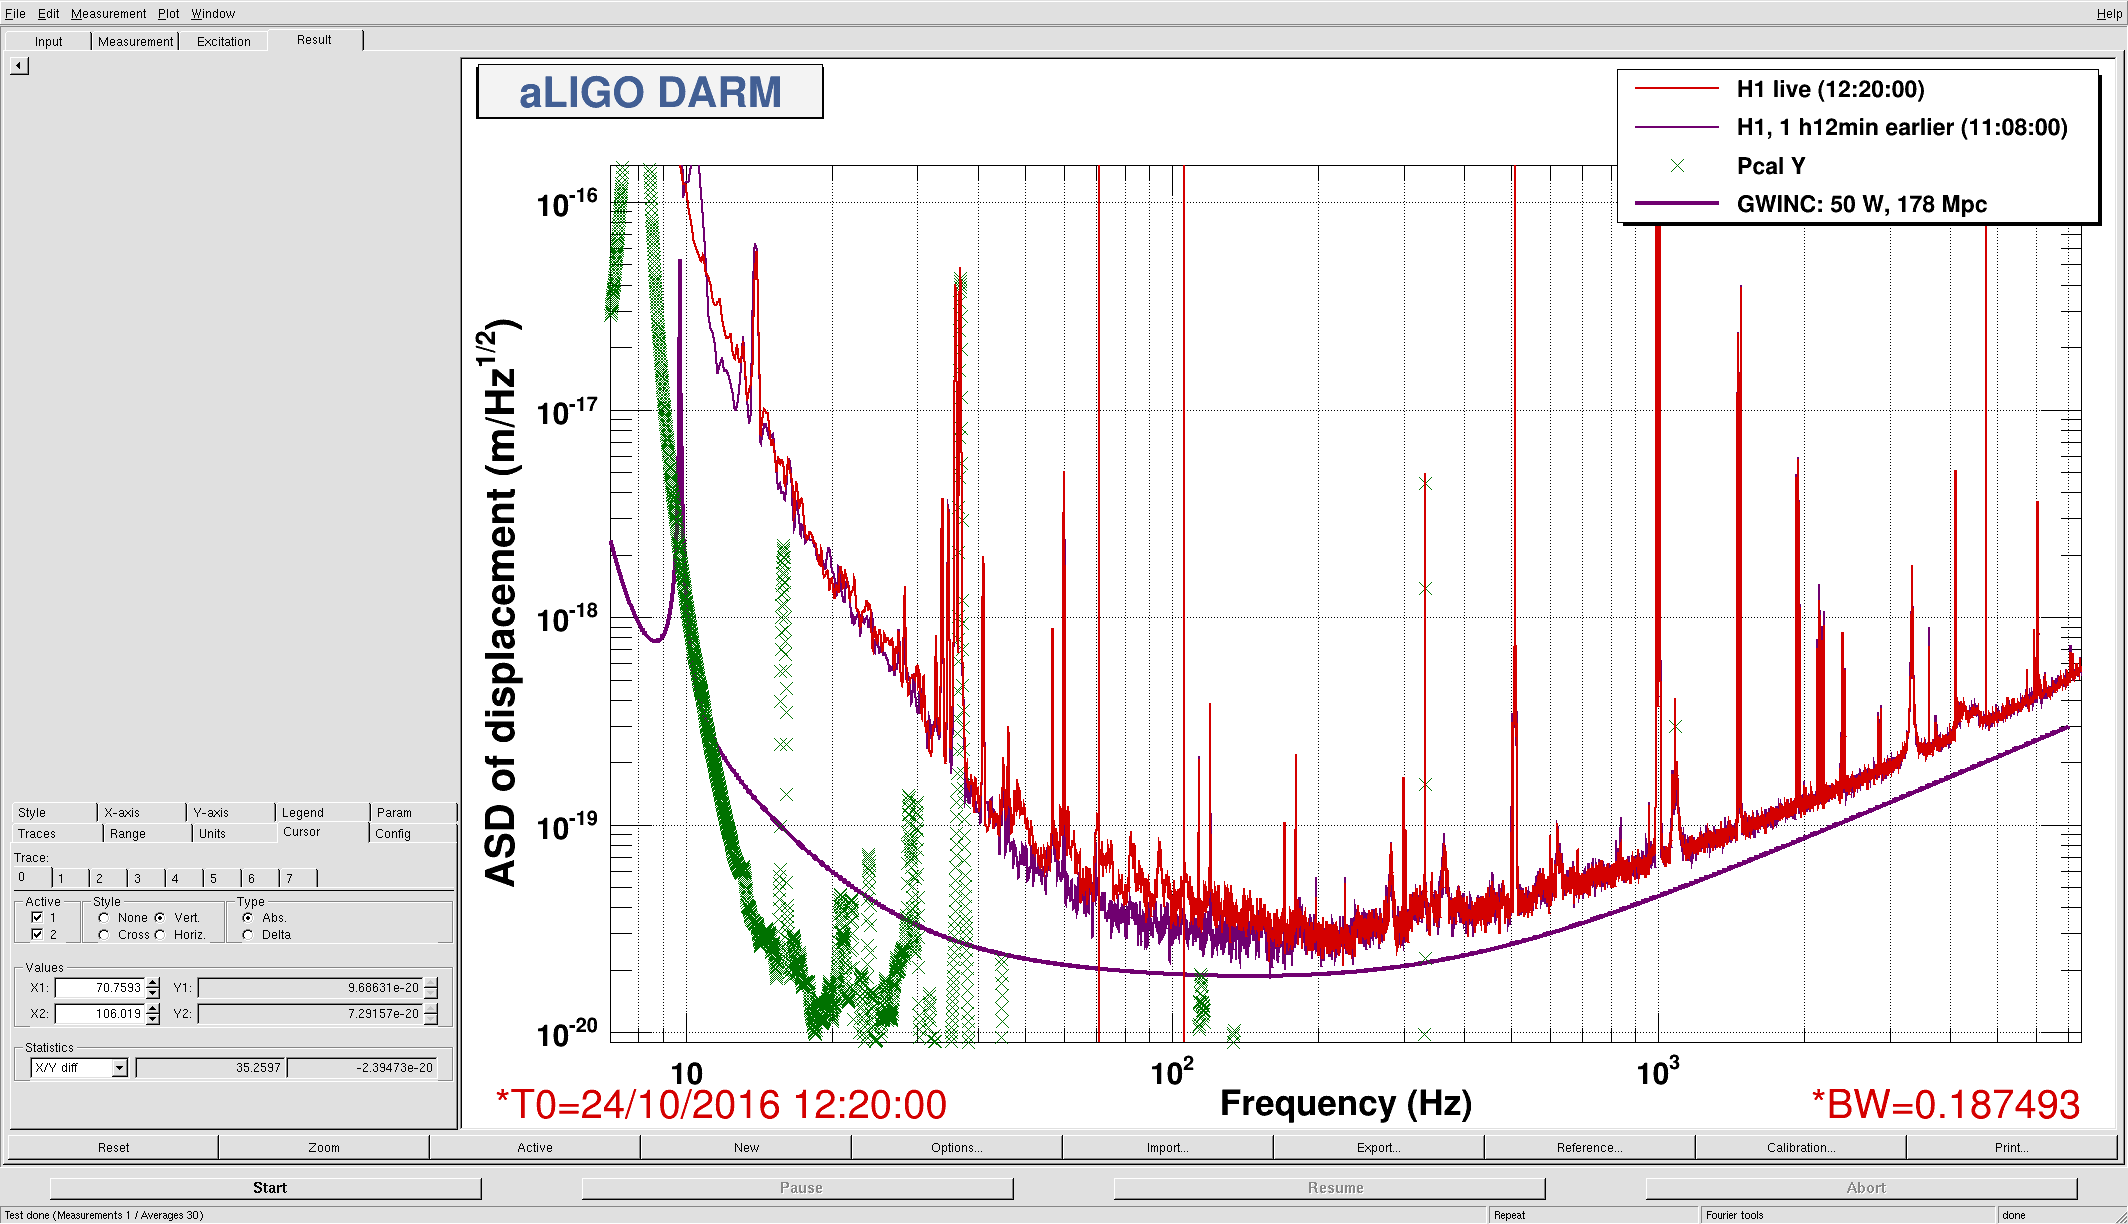Open the Measurement menu
The image size is (2128, 1224).
coord(108,13)
